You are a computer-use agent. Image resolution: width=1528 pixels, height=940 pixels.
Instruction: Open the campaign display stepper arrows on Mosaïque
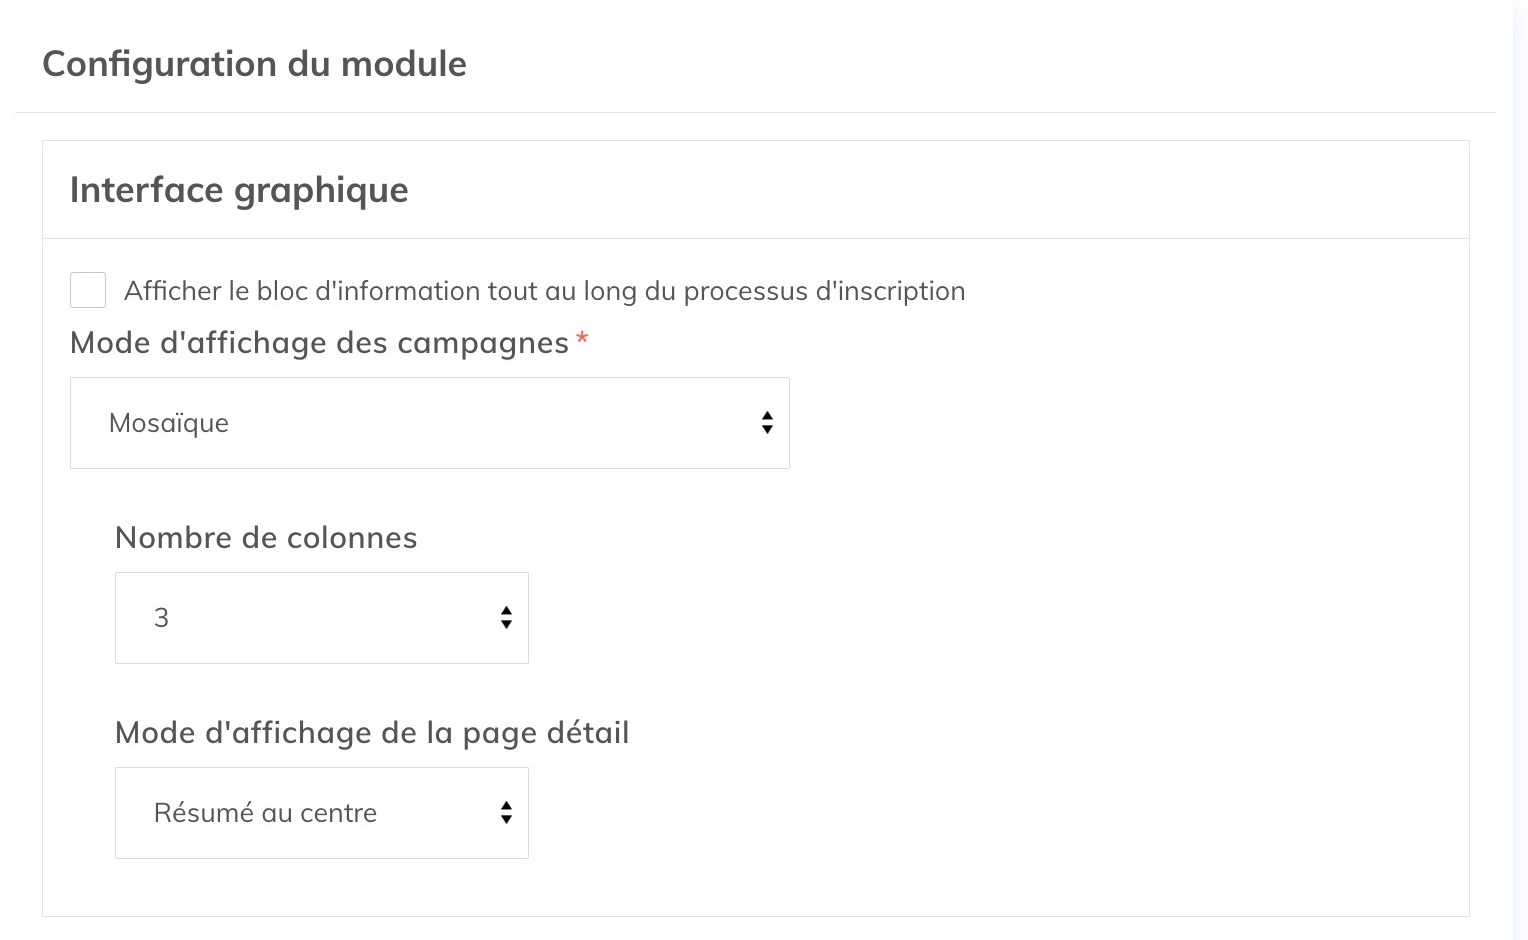point(767,423)
